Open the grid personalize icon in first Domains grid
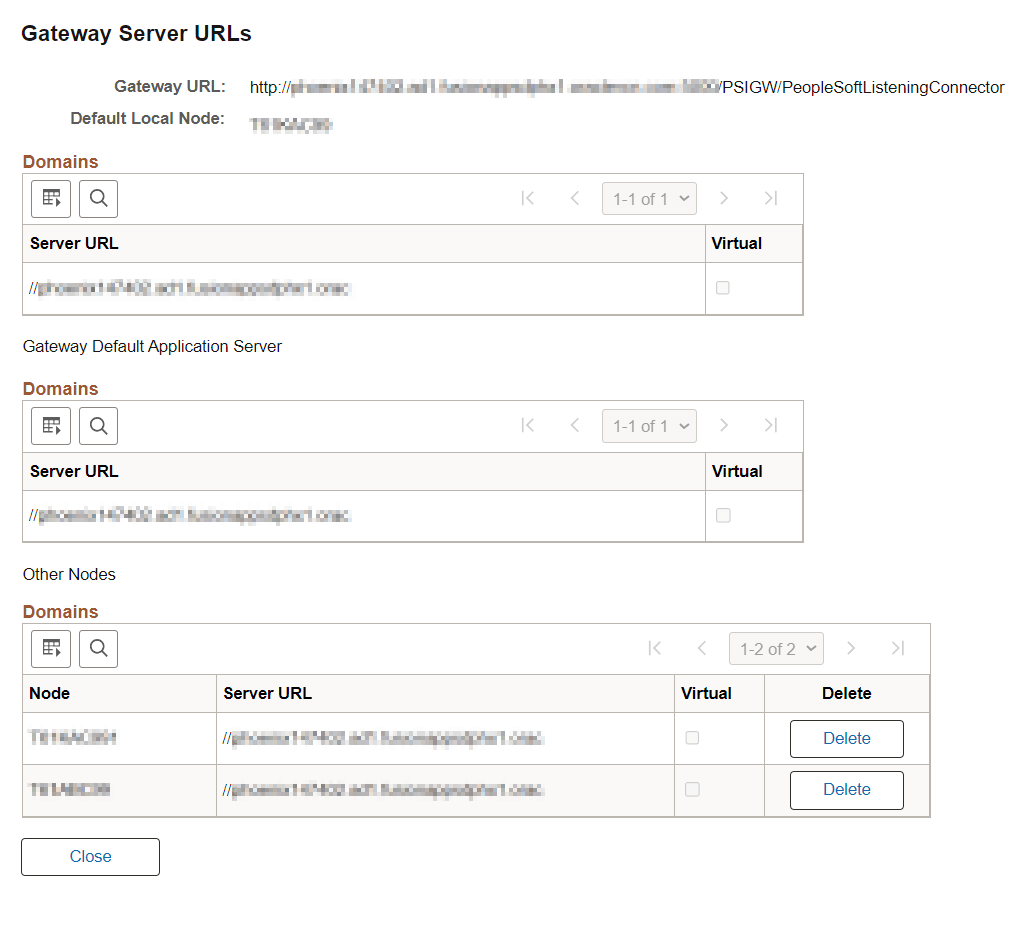The image size is (1015, 943). pyautogui.click(x=50, y=198)
